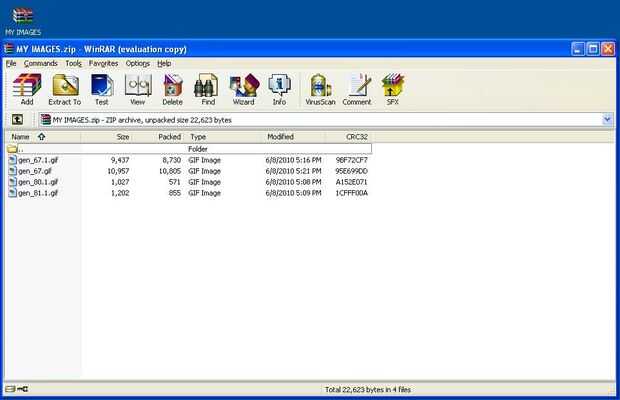The width and height of the screenshot is (620, 400).
Task: Click size value 9,437
Action: tap(120, 160)
